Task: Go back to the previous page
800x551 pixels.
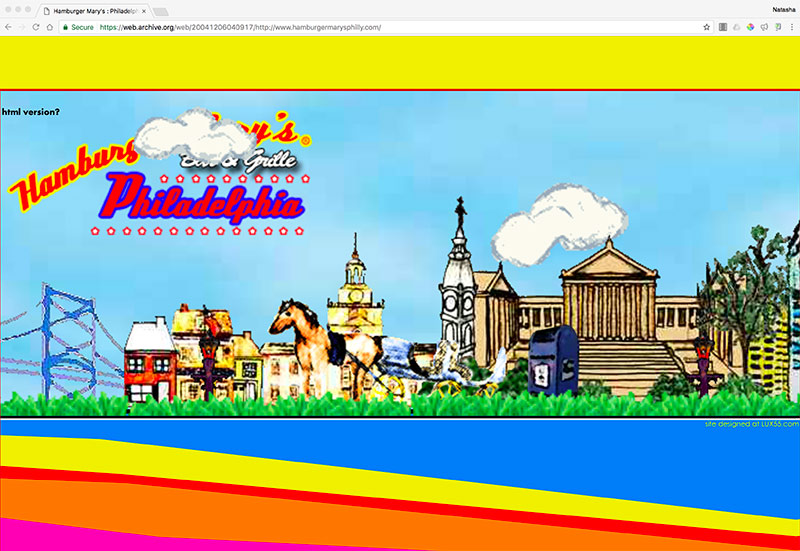Action: (x=8, y=27)
